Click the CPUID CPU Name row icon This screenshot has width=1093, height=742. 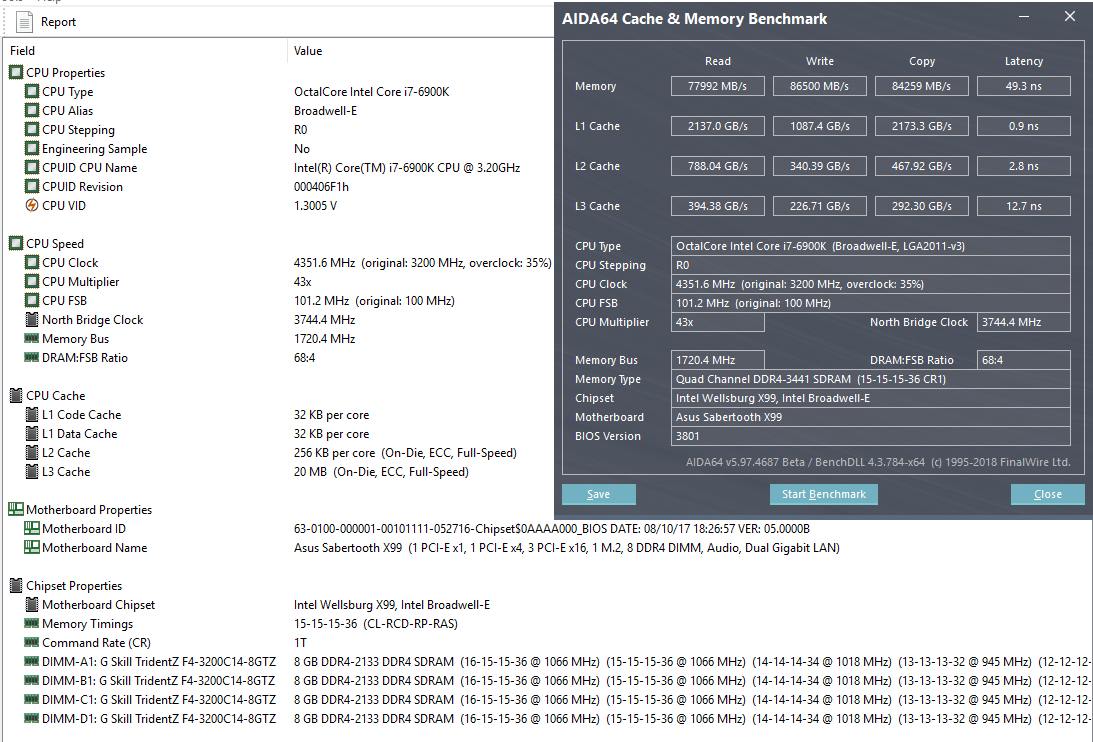point(32,167)
